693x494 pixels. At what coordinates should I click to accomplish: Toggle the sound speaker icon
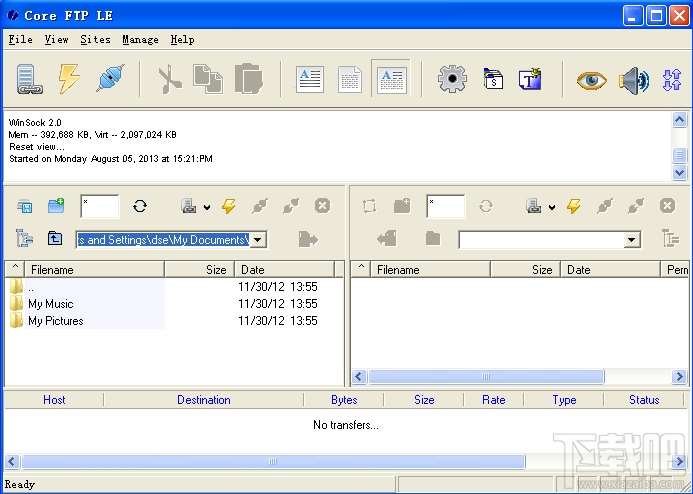click(634, 81)
